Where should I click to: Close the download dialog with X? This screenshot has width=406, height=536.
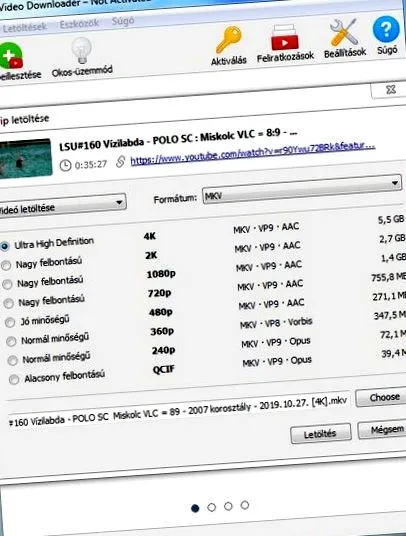(391, 90)
